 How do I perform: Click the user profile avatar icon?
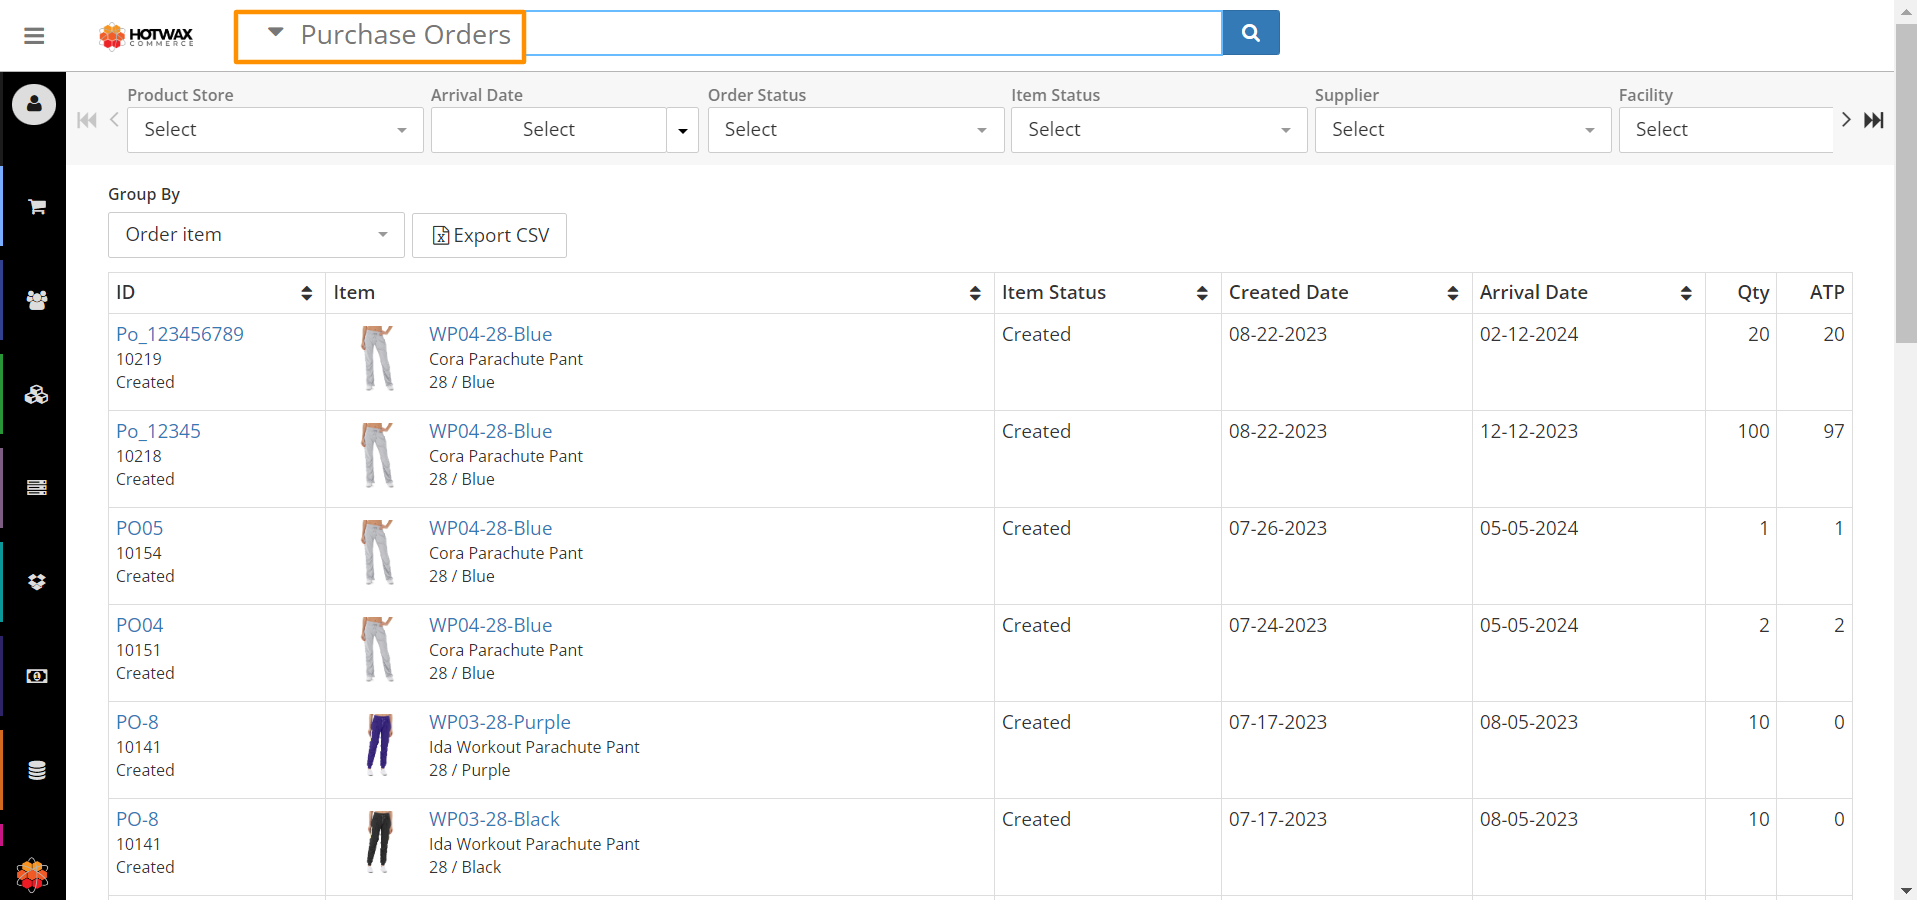click(x=34, y=104)
